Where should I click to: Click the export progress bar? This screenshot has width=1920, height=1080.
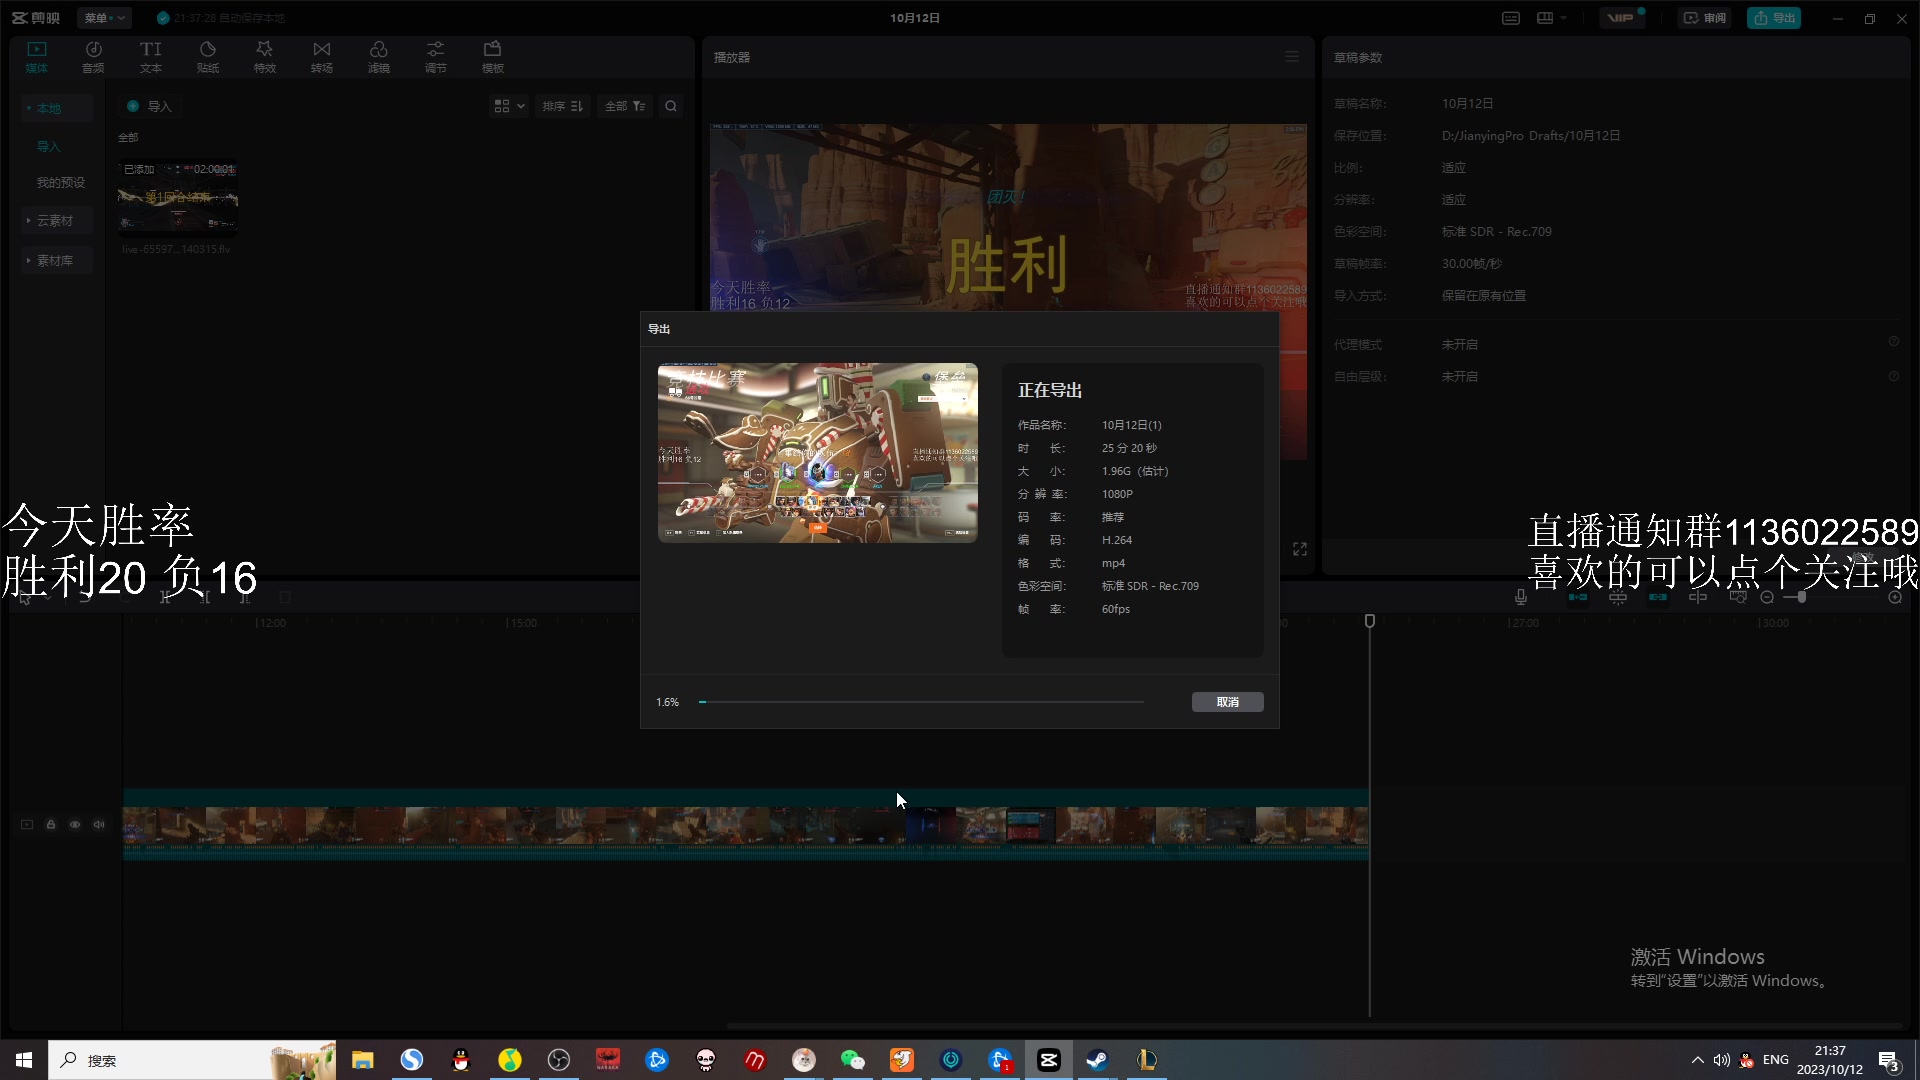click(x=921, y=702)
